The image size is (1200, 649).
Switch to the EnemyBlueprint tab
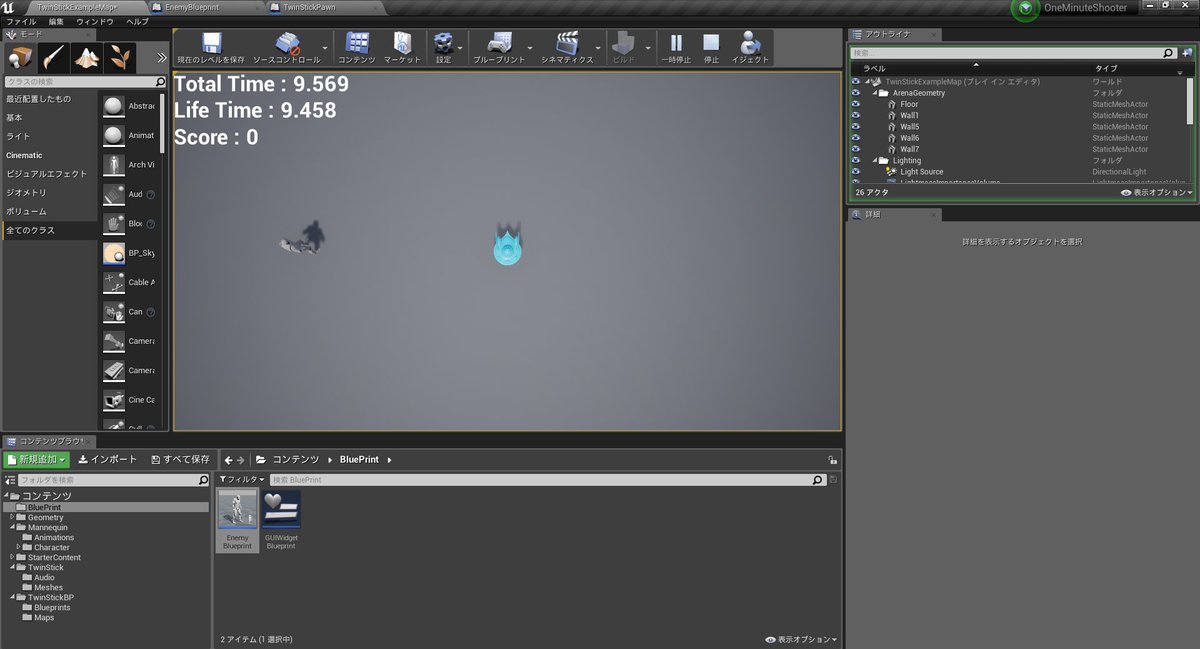coord(191,7)
